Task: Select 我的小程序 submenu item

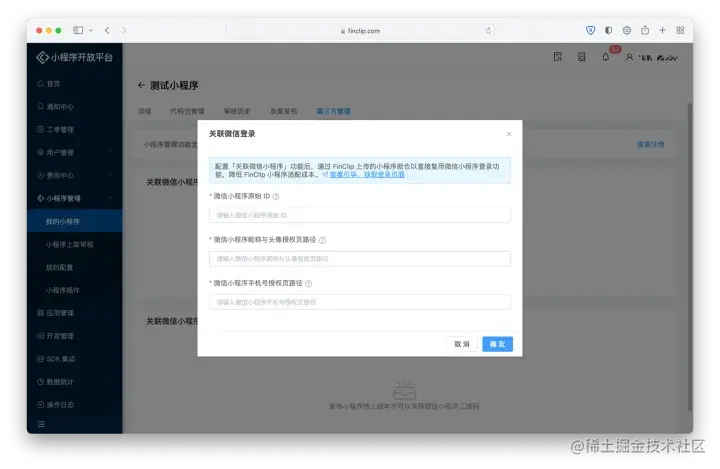Action: click(x=75, y=221)
